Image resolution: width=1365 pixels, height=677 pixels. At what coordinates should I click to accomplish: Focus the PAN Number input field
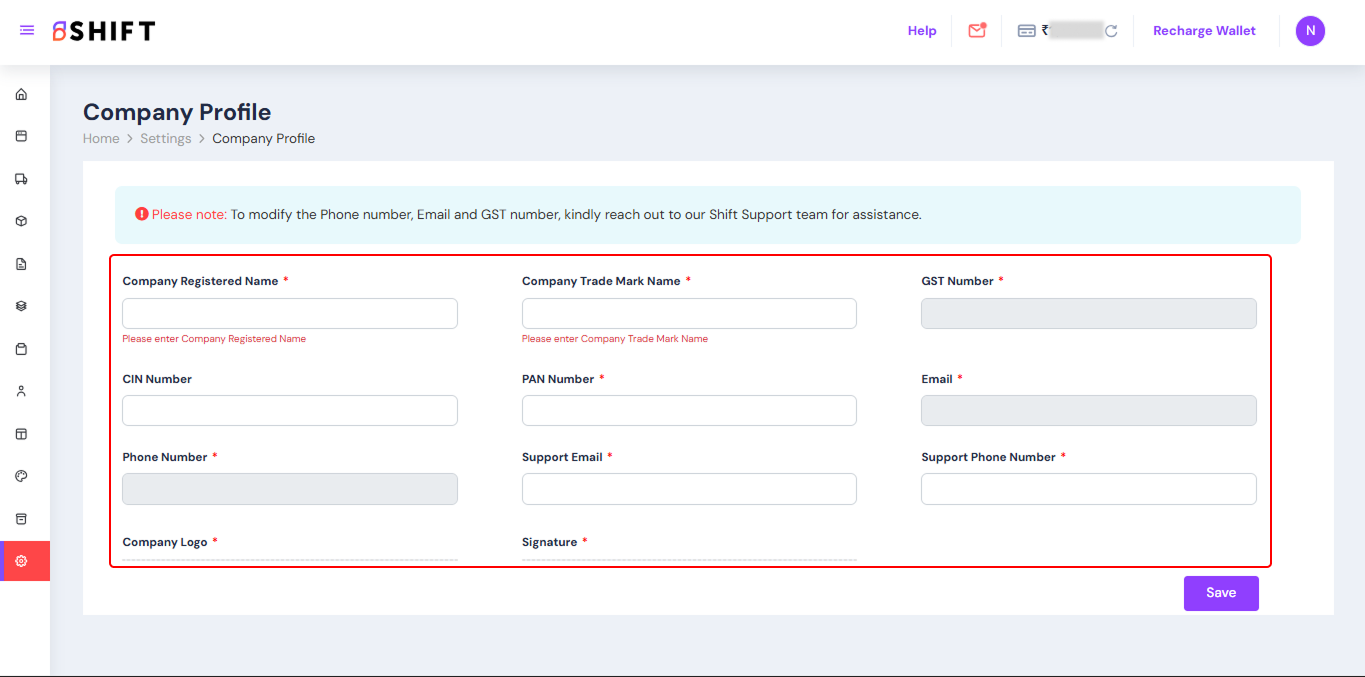click(689, 411)
